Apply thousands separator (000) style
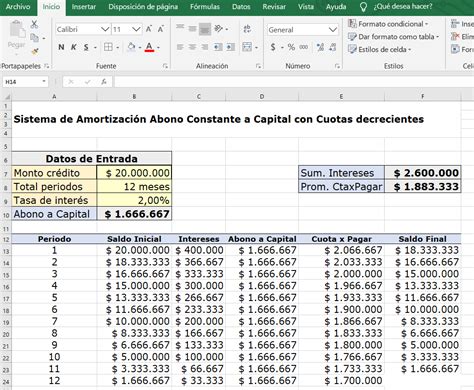Screen dimensions: 474x390 point(304,47)
